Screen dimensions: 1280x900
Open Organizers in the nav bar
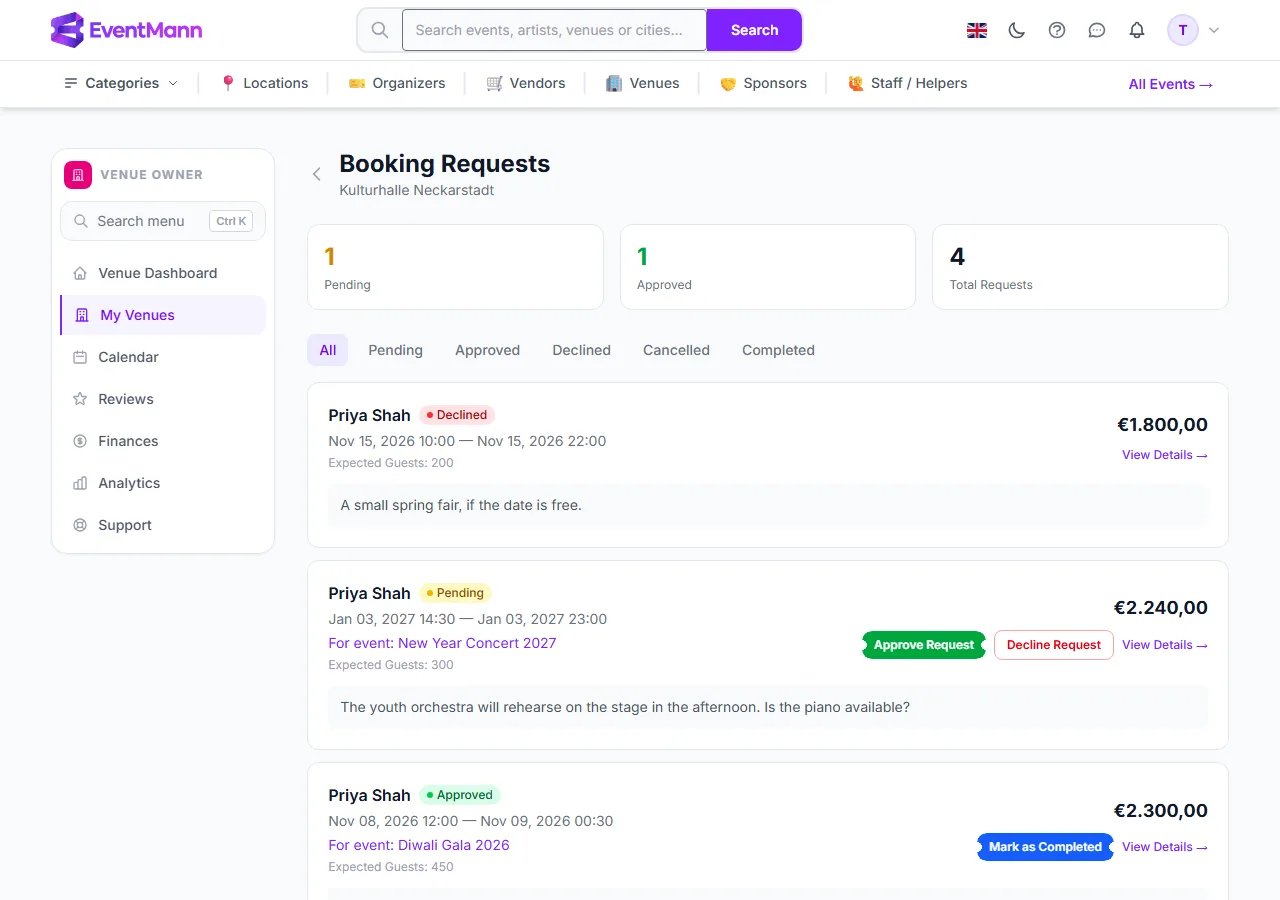(396, 83)
